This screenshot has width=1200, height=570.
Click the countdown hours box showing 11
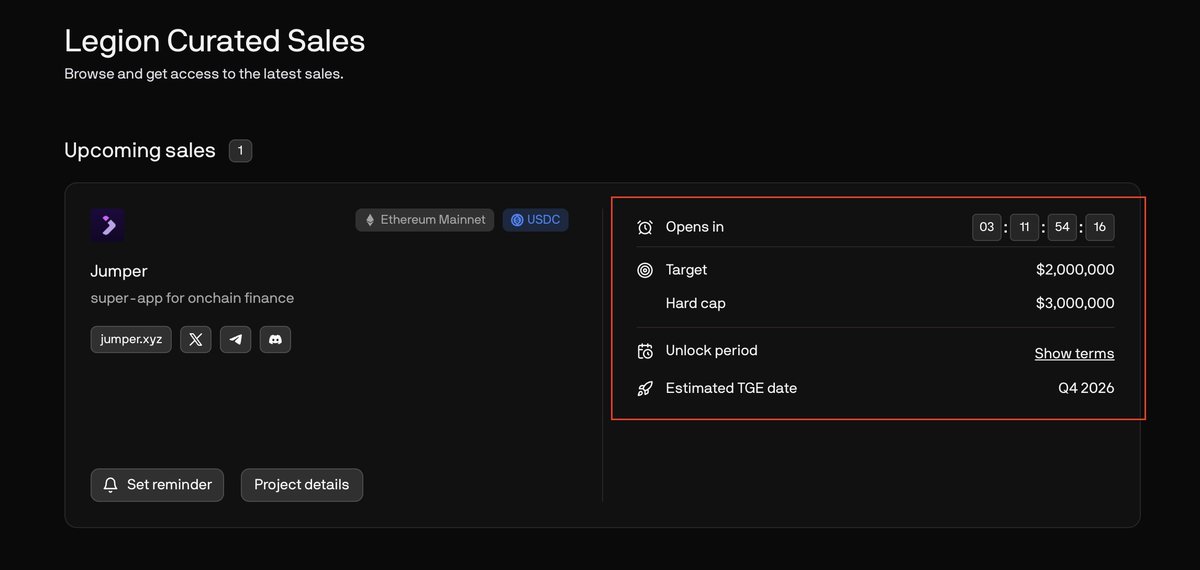(1025, 227)
